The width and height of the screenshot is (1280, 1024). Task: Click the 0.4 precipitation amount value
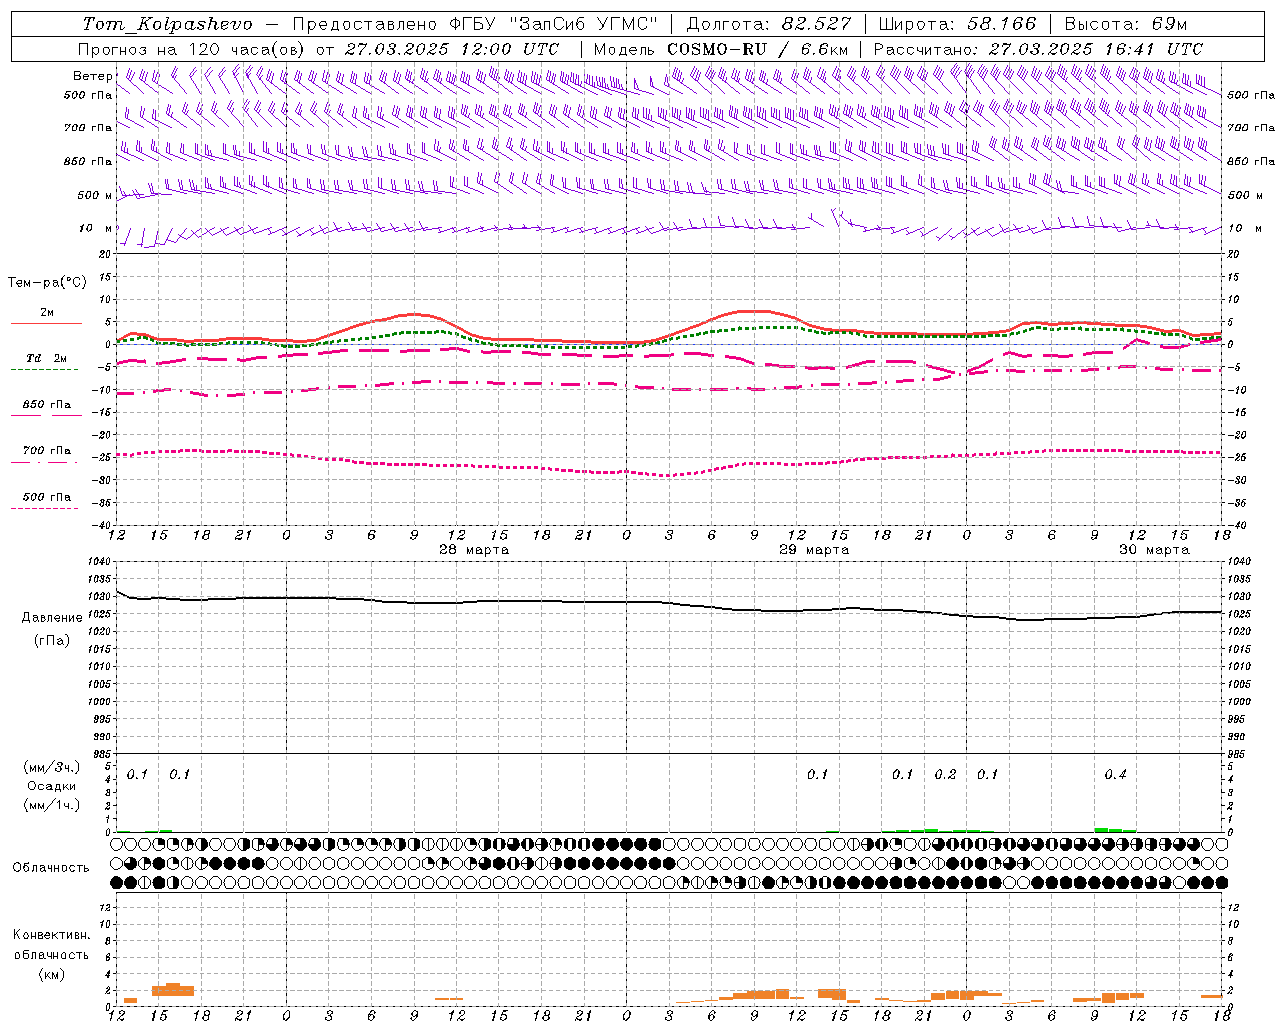click(1116, 775)
